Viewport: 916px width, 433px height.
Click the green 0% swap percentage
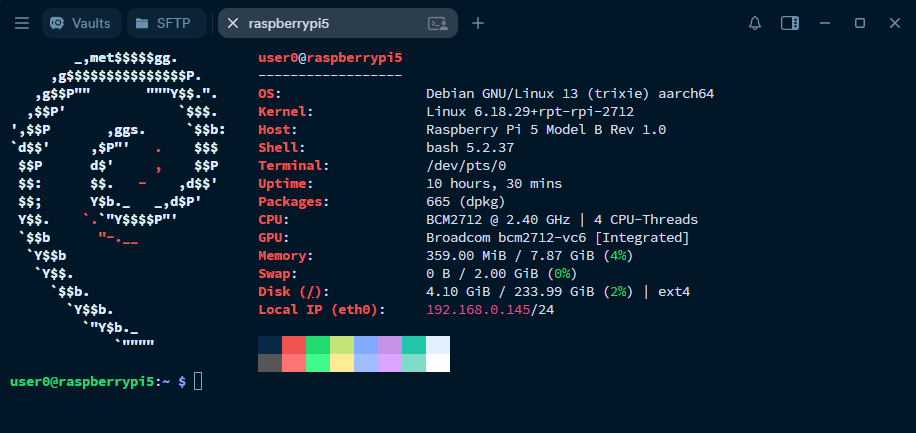click(x=562, y=274)
